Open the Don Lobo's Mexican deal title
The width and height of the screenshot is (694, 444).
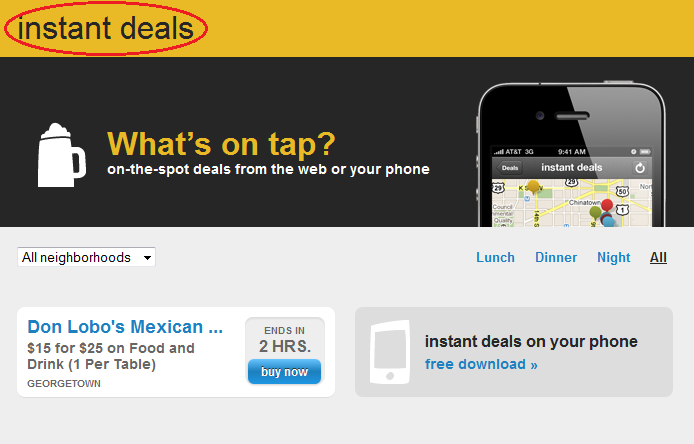[125, 327]
